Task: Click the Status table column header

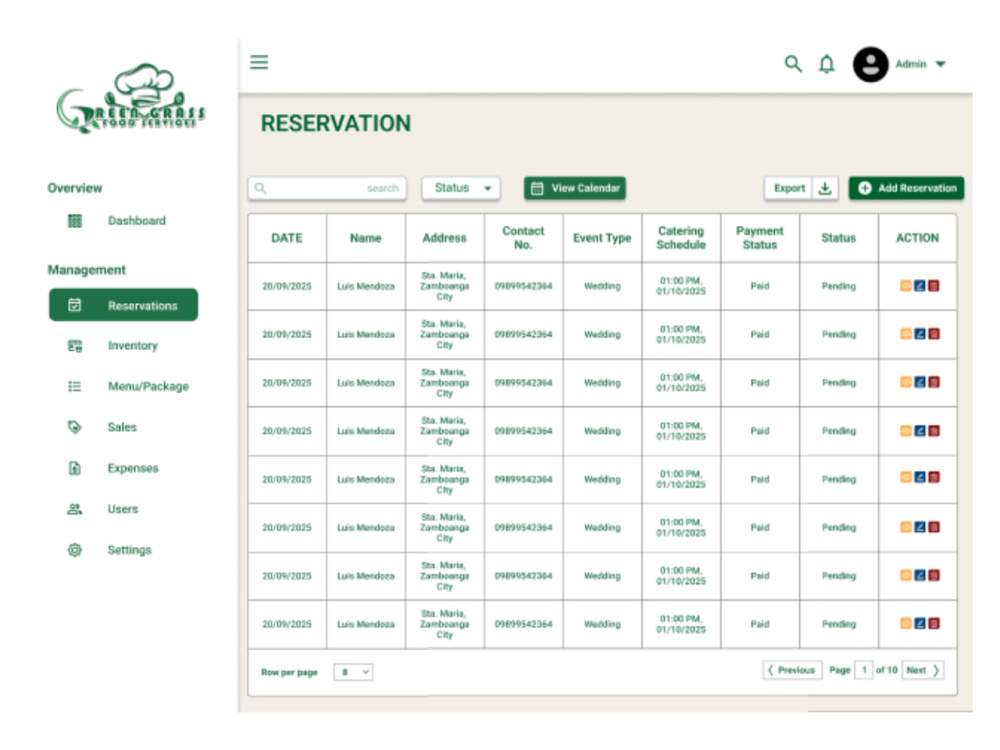Action: click(839, 238)
